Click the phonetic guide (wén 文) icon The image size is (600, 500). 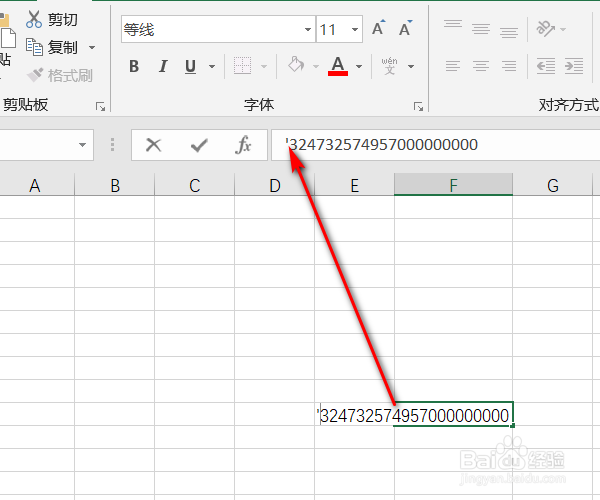390,66
